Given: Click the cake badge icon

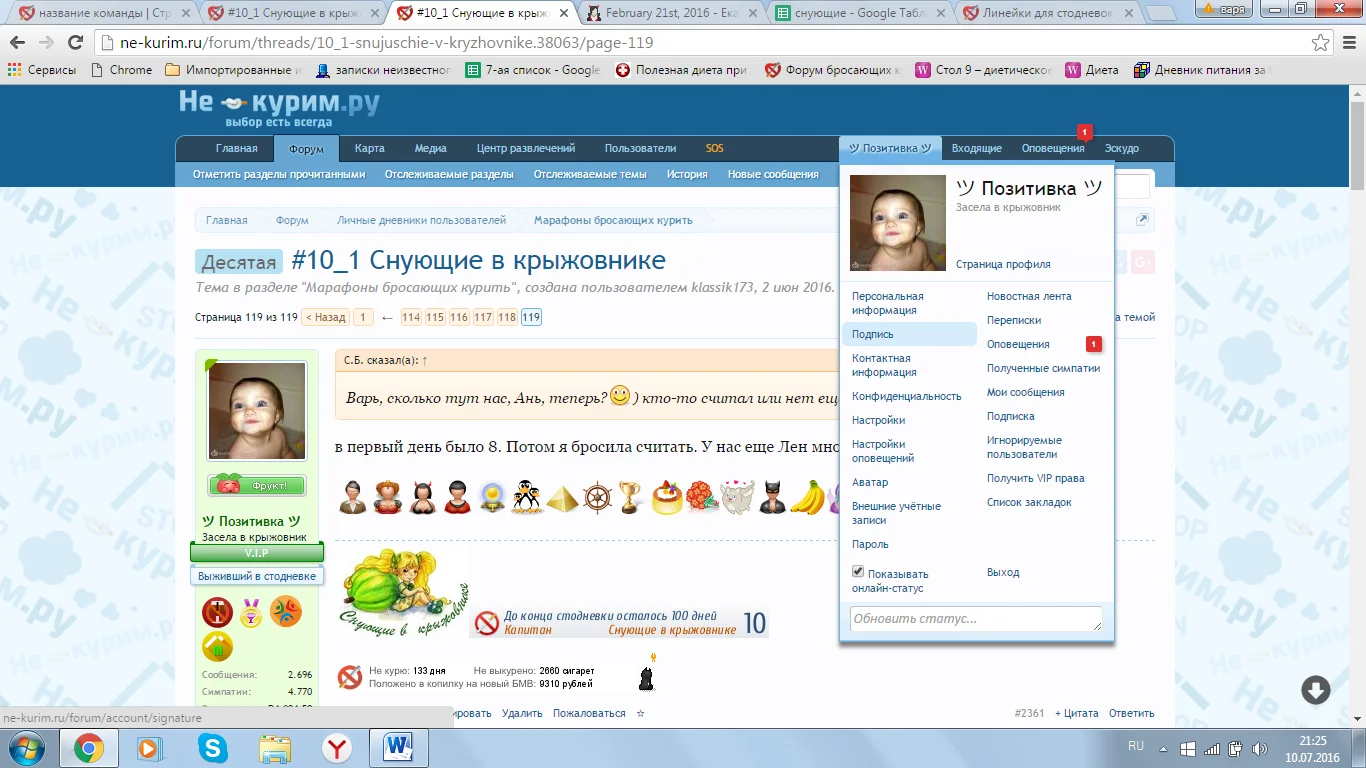Looking at the screenshot, I should 666,497.
